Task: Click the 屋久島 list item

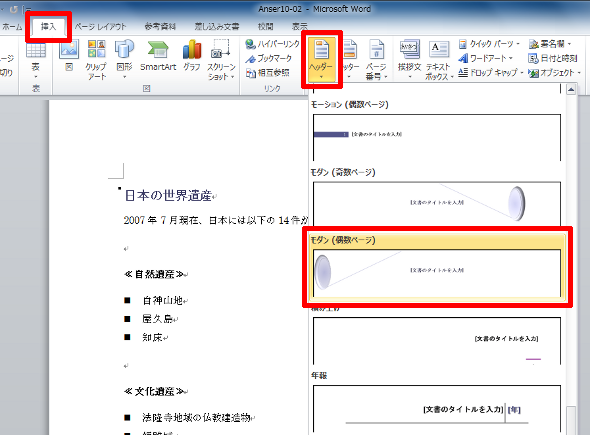Action: [158, 319]
